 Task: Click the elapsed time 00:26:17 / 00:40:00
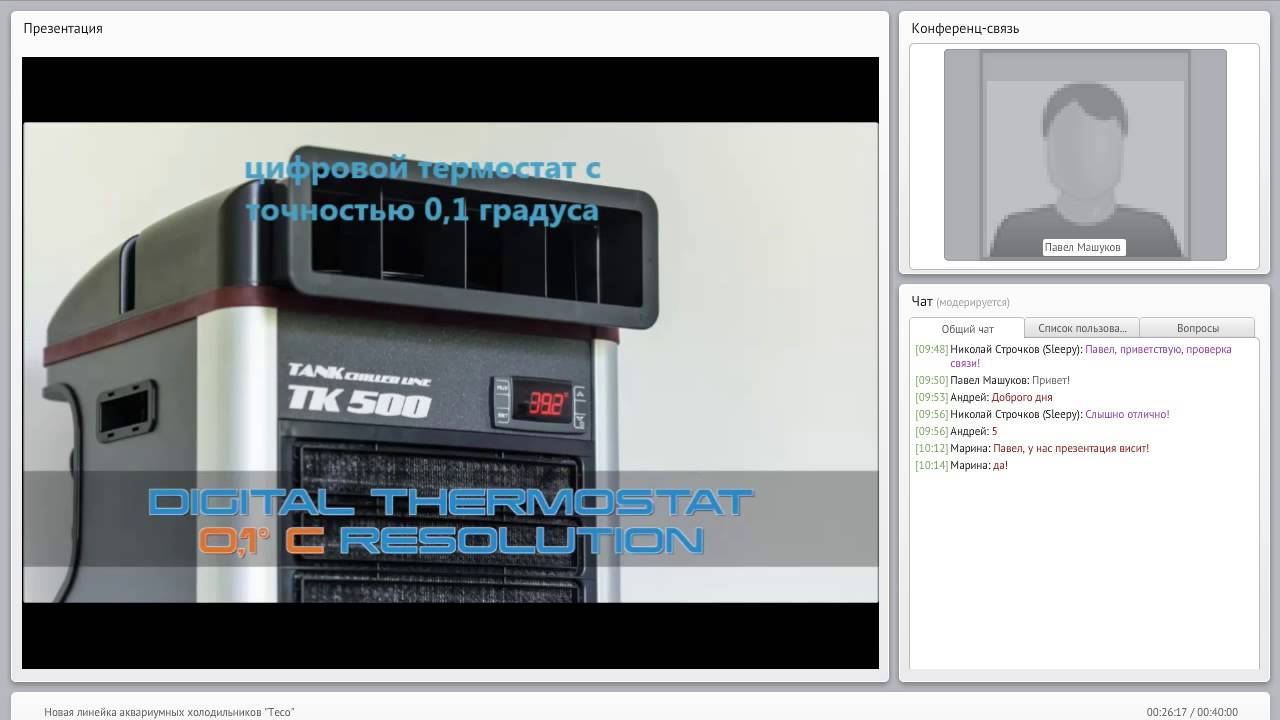1192,712
